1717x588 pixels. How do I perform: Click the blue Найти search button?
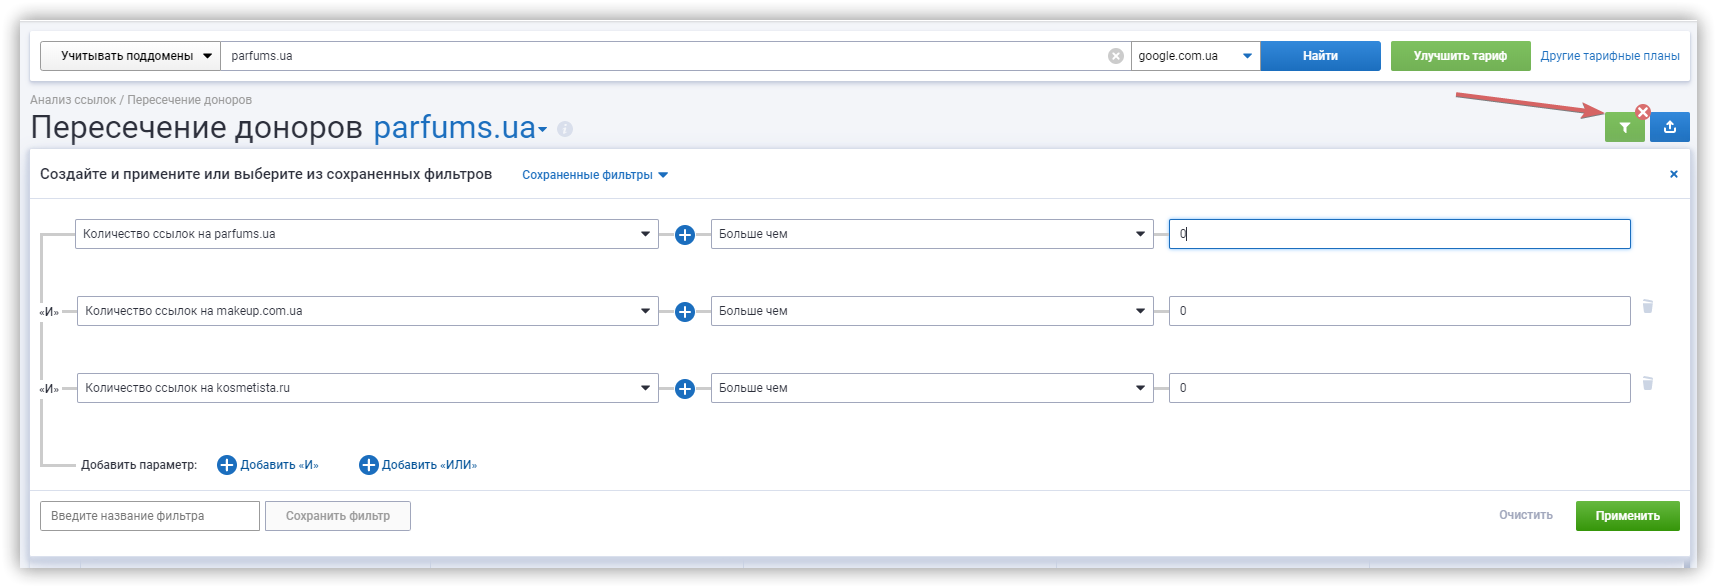(1320, 56)
